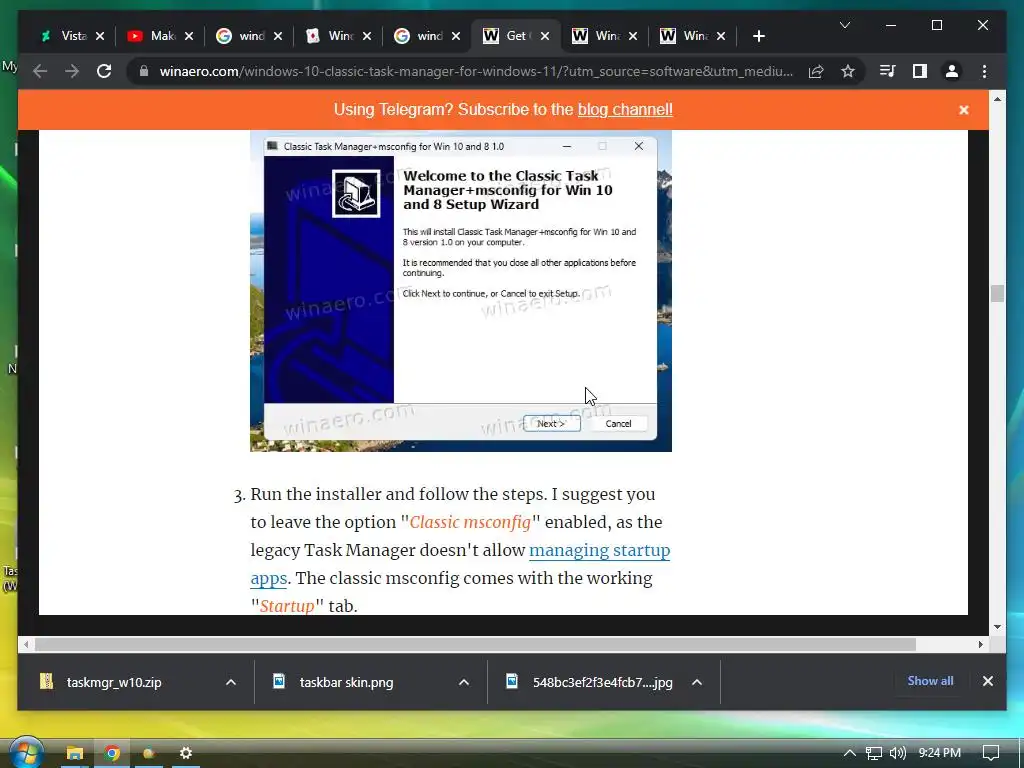Screen dimensions: 1024x768
Task: Switch to the Vista tab
Action: coord(72,36)
